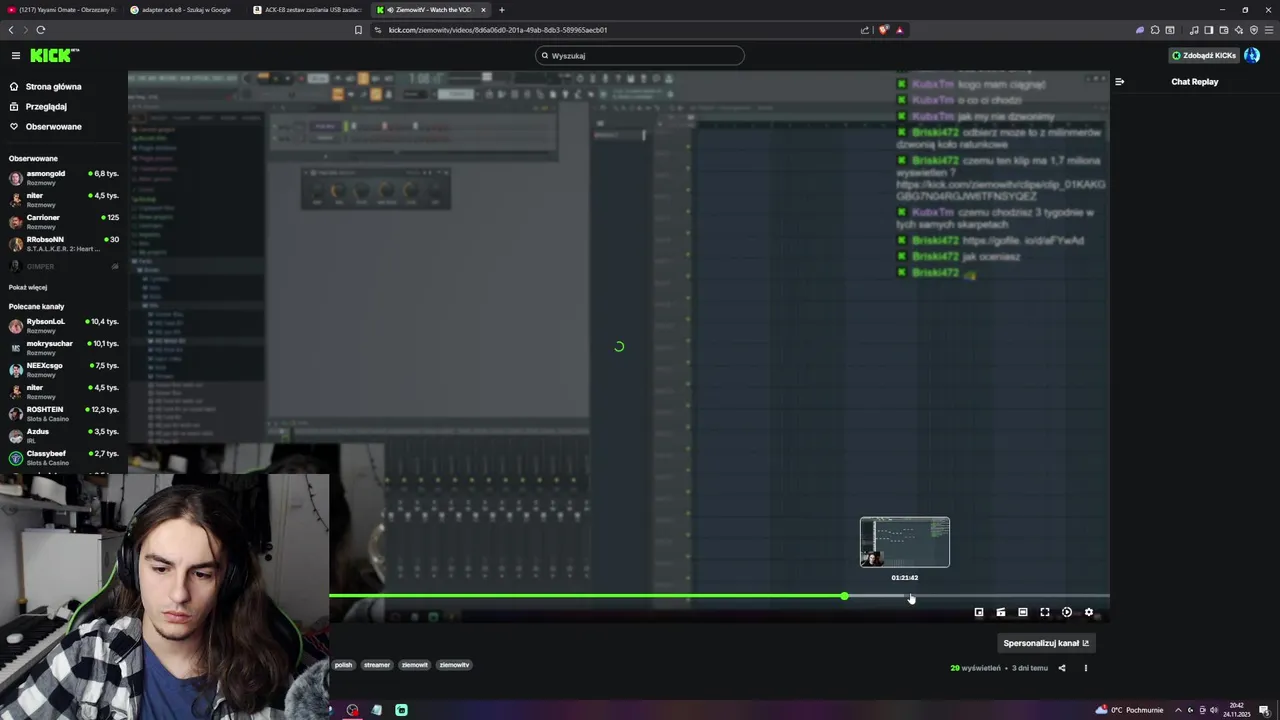This screenshot has height=720, width=1280.
Task: Open weather widget 0°C Pochmurnie
Action: 1129,710
